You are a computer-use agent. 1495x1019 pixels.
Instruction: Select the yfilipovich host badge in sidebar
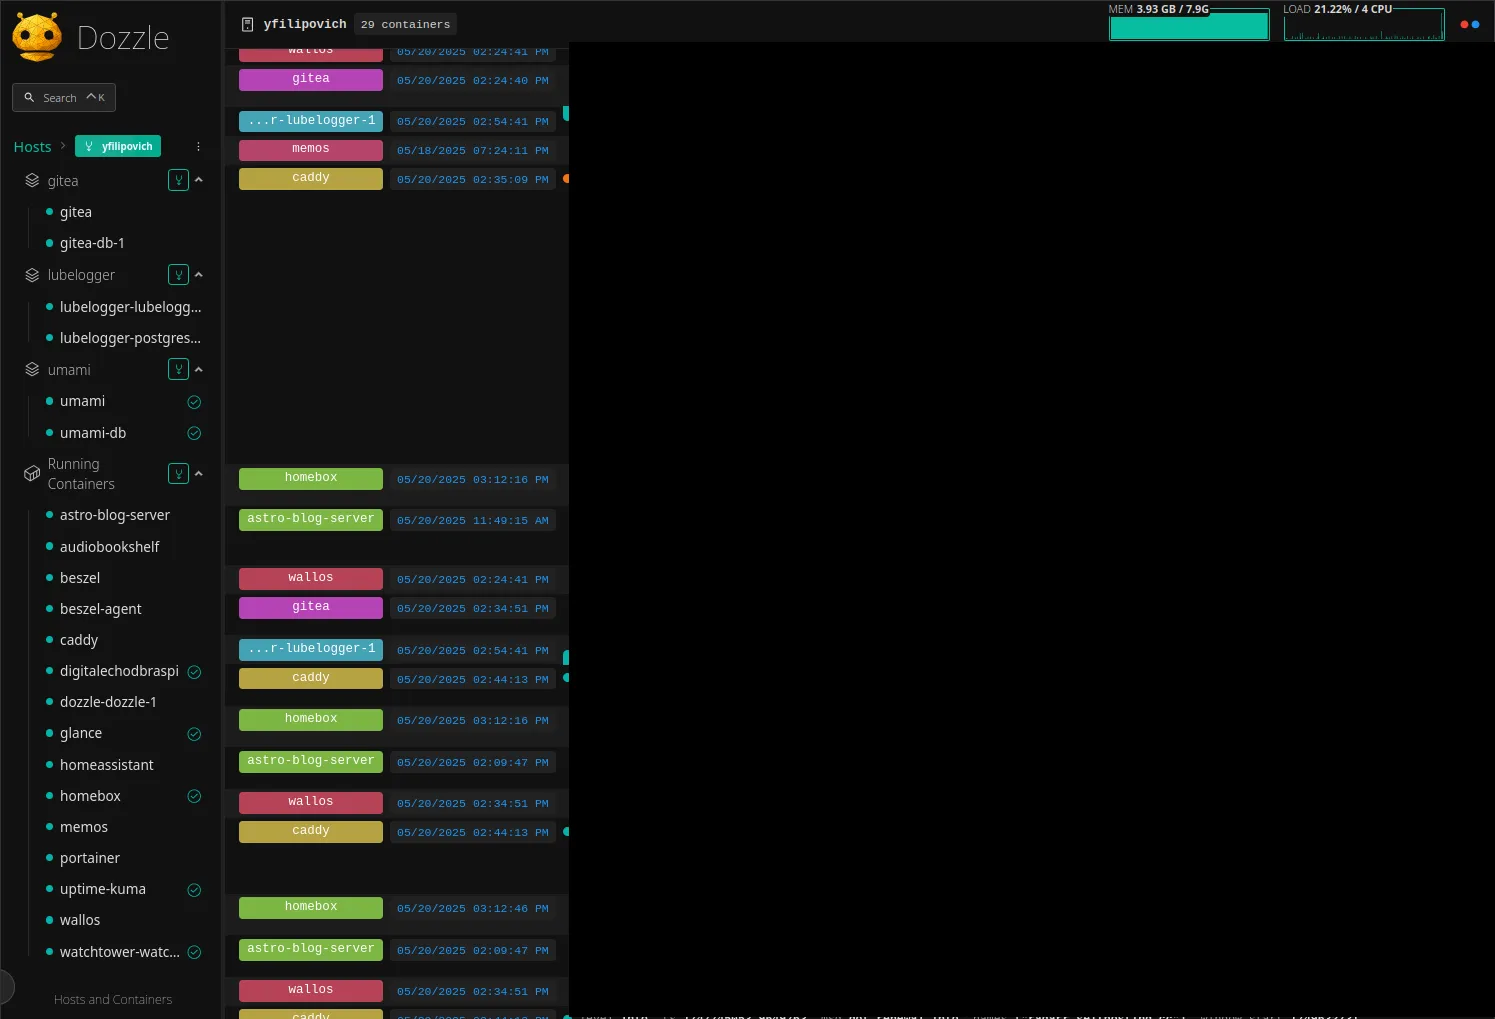point(118,146)
